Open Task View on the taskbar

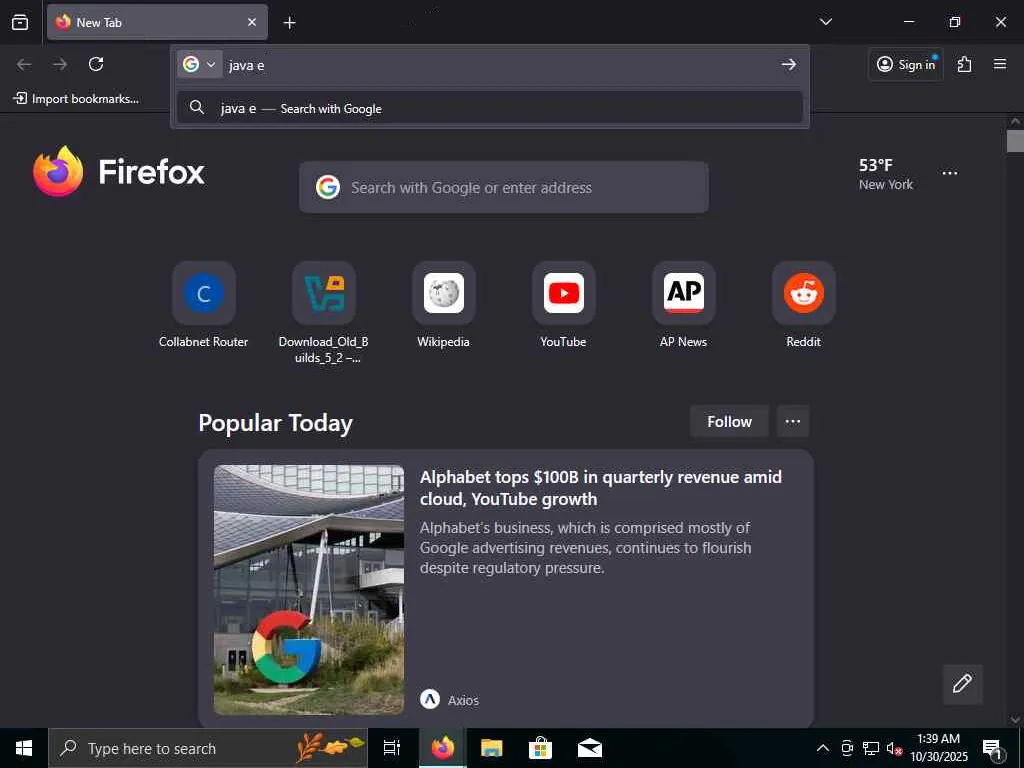click(392, 748)
